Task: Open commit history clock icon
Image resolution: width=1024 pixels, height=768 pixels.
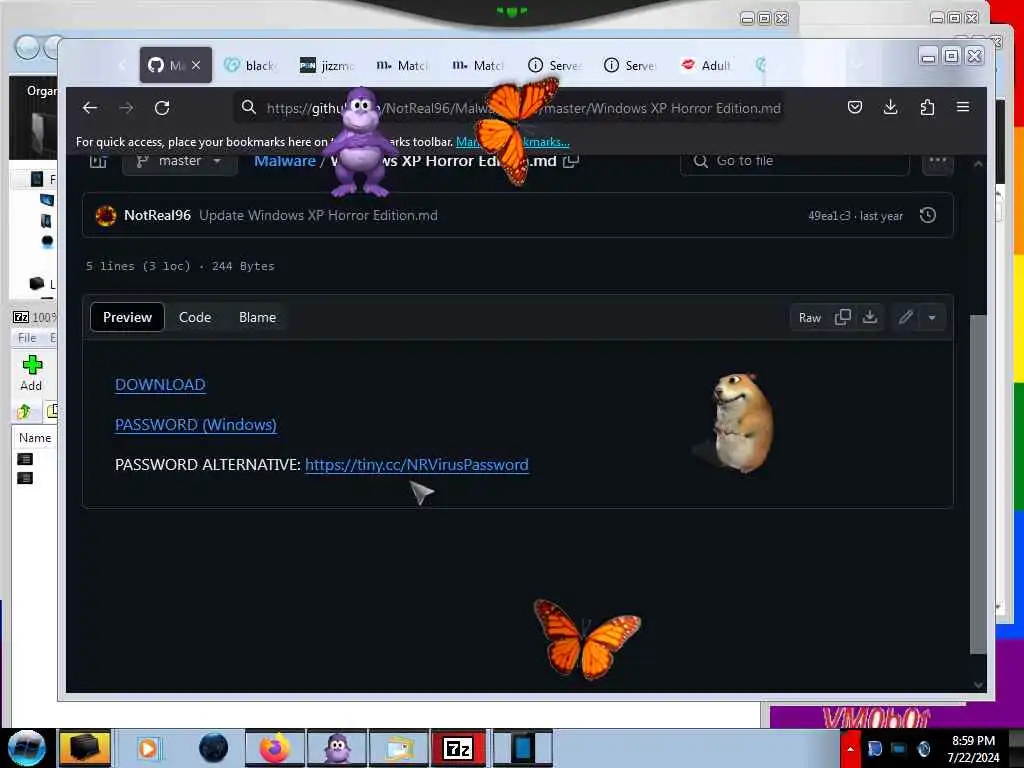Action: point(927,216)
